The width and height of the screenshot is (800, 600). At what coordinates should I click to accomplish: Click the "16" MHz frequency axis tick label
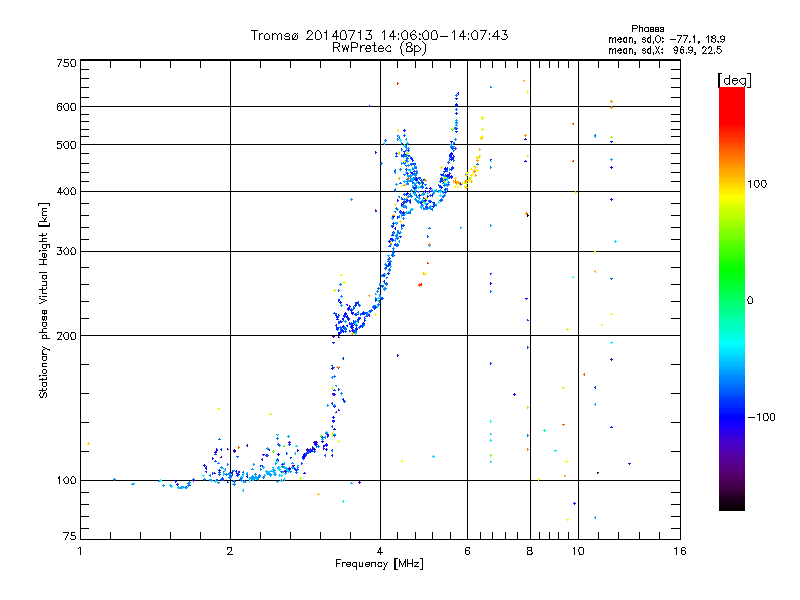coord(680,551)
